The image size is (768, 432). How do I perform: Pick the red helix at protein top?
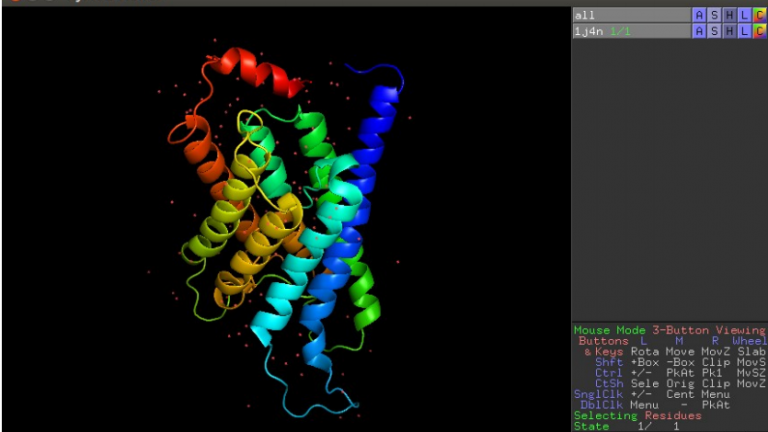coord(250,70)
